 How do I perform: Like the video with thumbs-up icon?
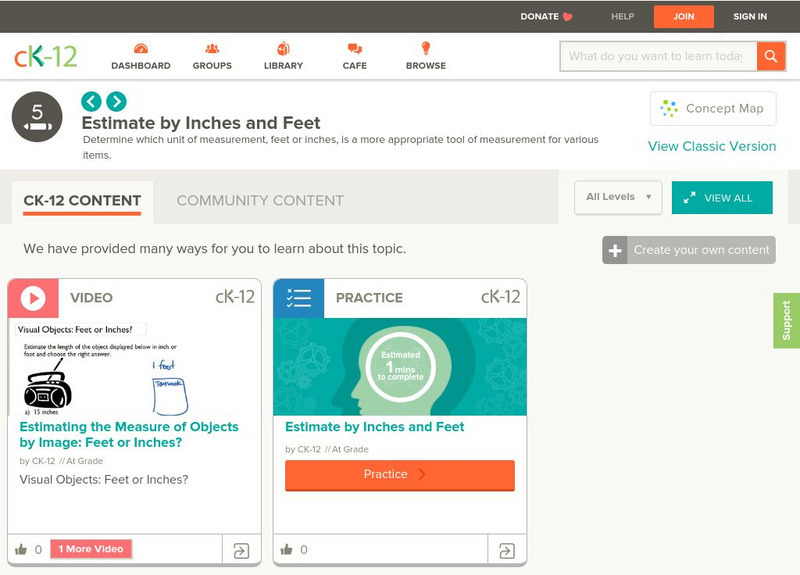[x=21, y=549]
